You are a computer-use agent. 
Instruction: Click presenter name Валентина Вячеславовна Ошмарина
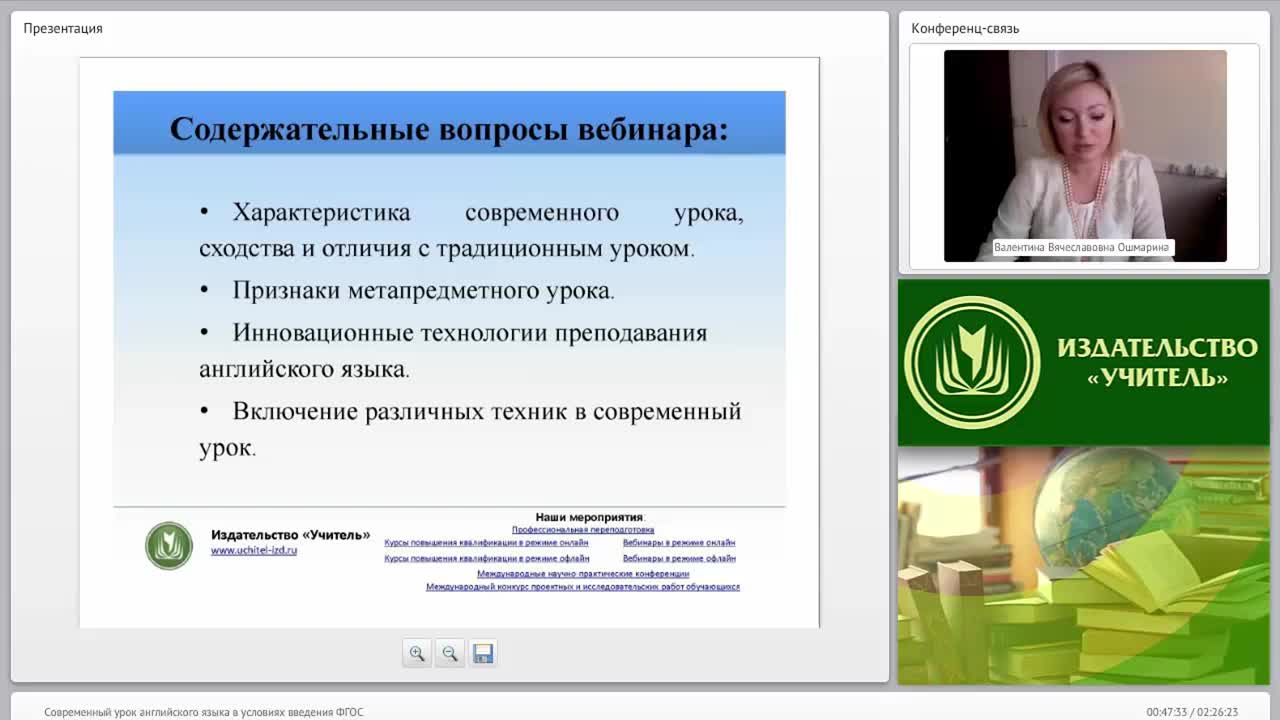click(1081, 247)
